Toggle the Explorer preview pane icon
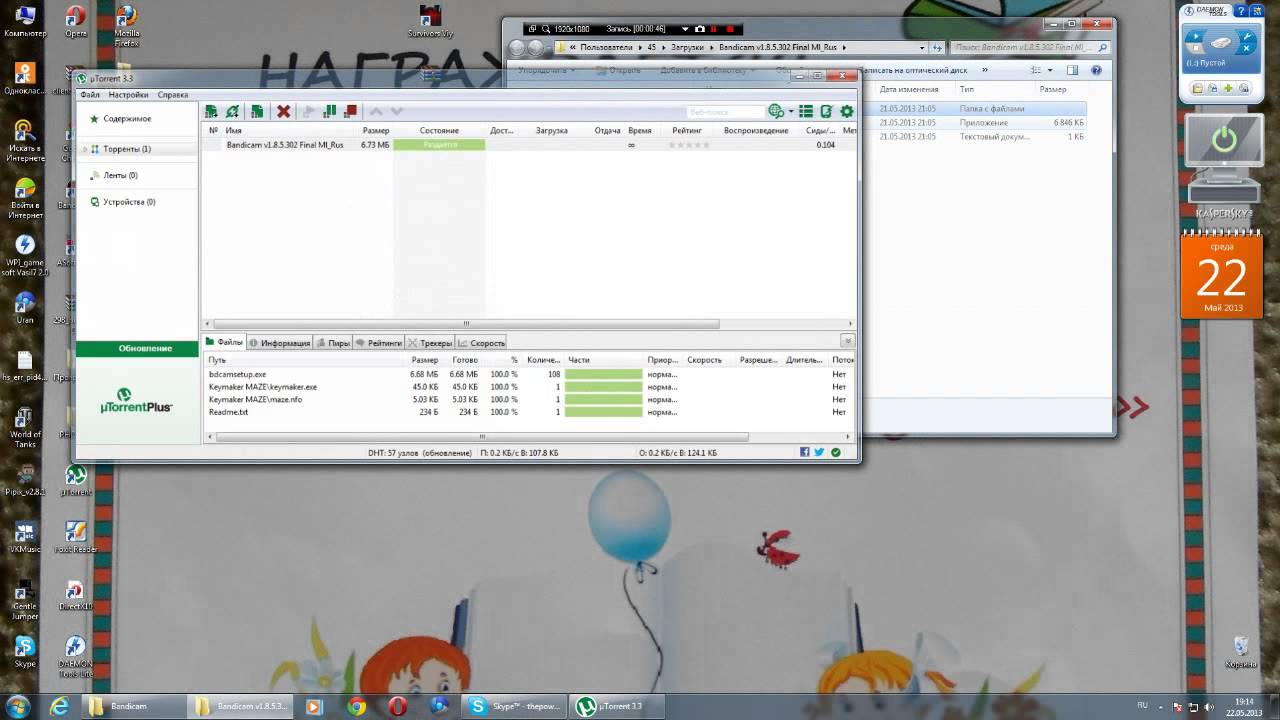 click(x=1072, y=70)
